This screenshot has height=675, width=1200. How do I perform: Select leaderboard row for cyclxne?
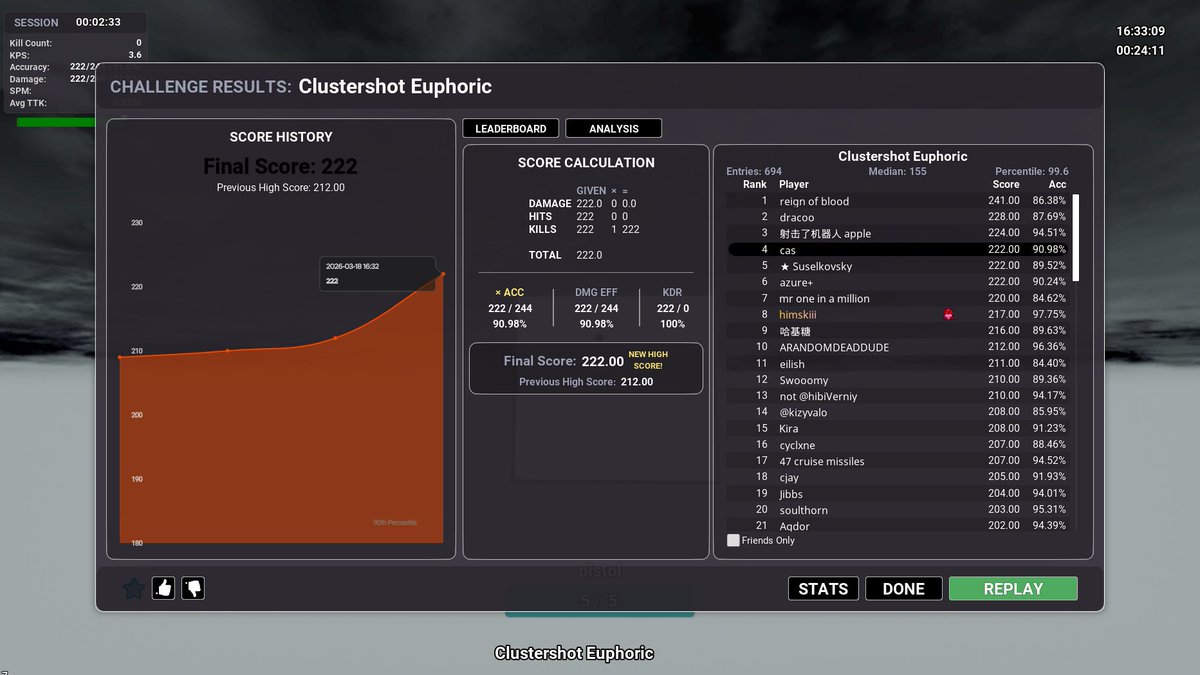pyautogui.click(x=898, y=445)
